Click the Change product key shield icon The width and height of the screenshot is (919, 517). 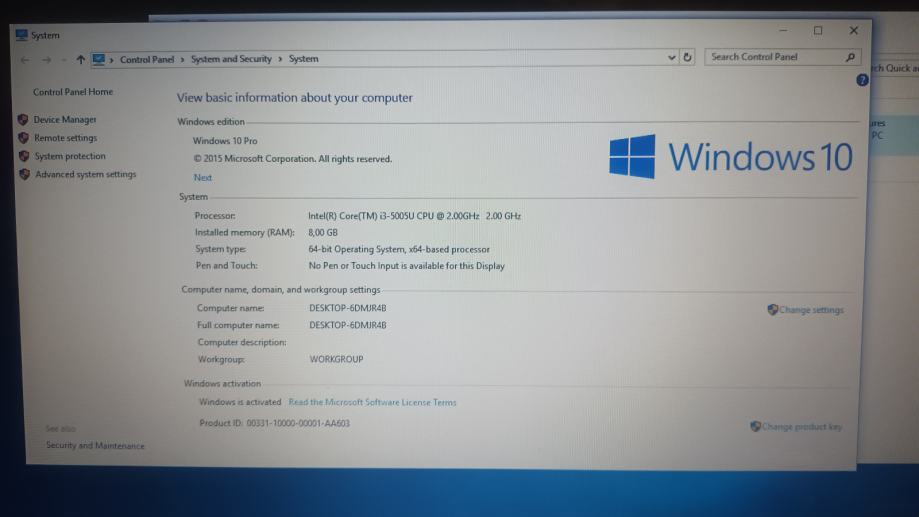pyautogui.click(x=755, y=426)
